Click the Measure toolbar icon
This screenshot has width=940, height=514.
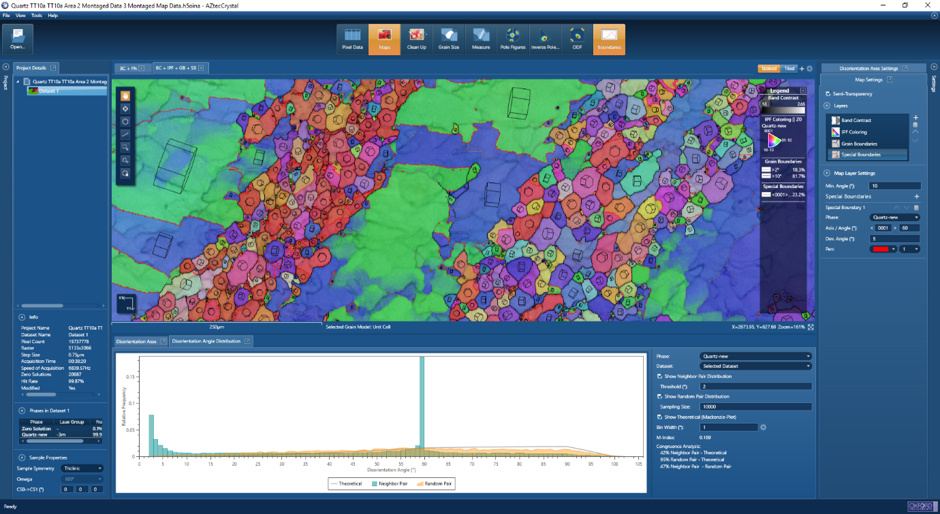(480, 39)
